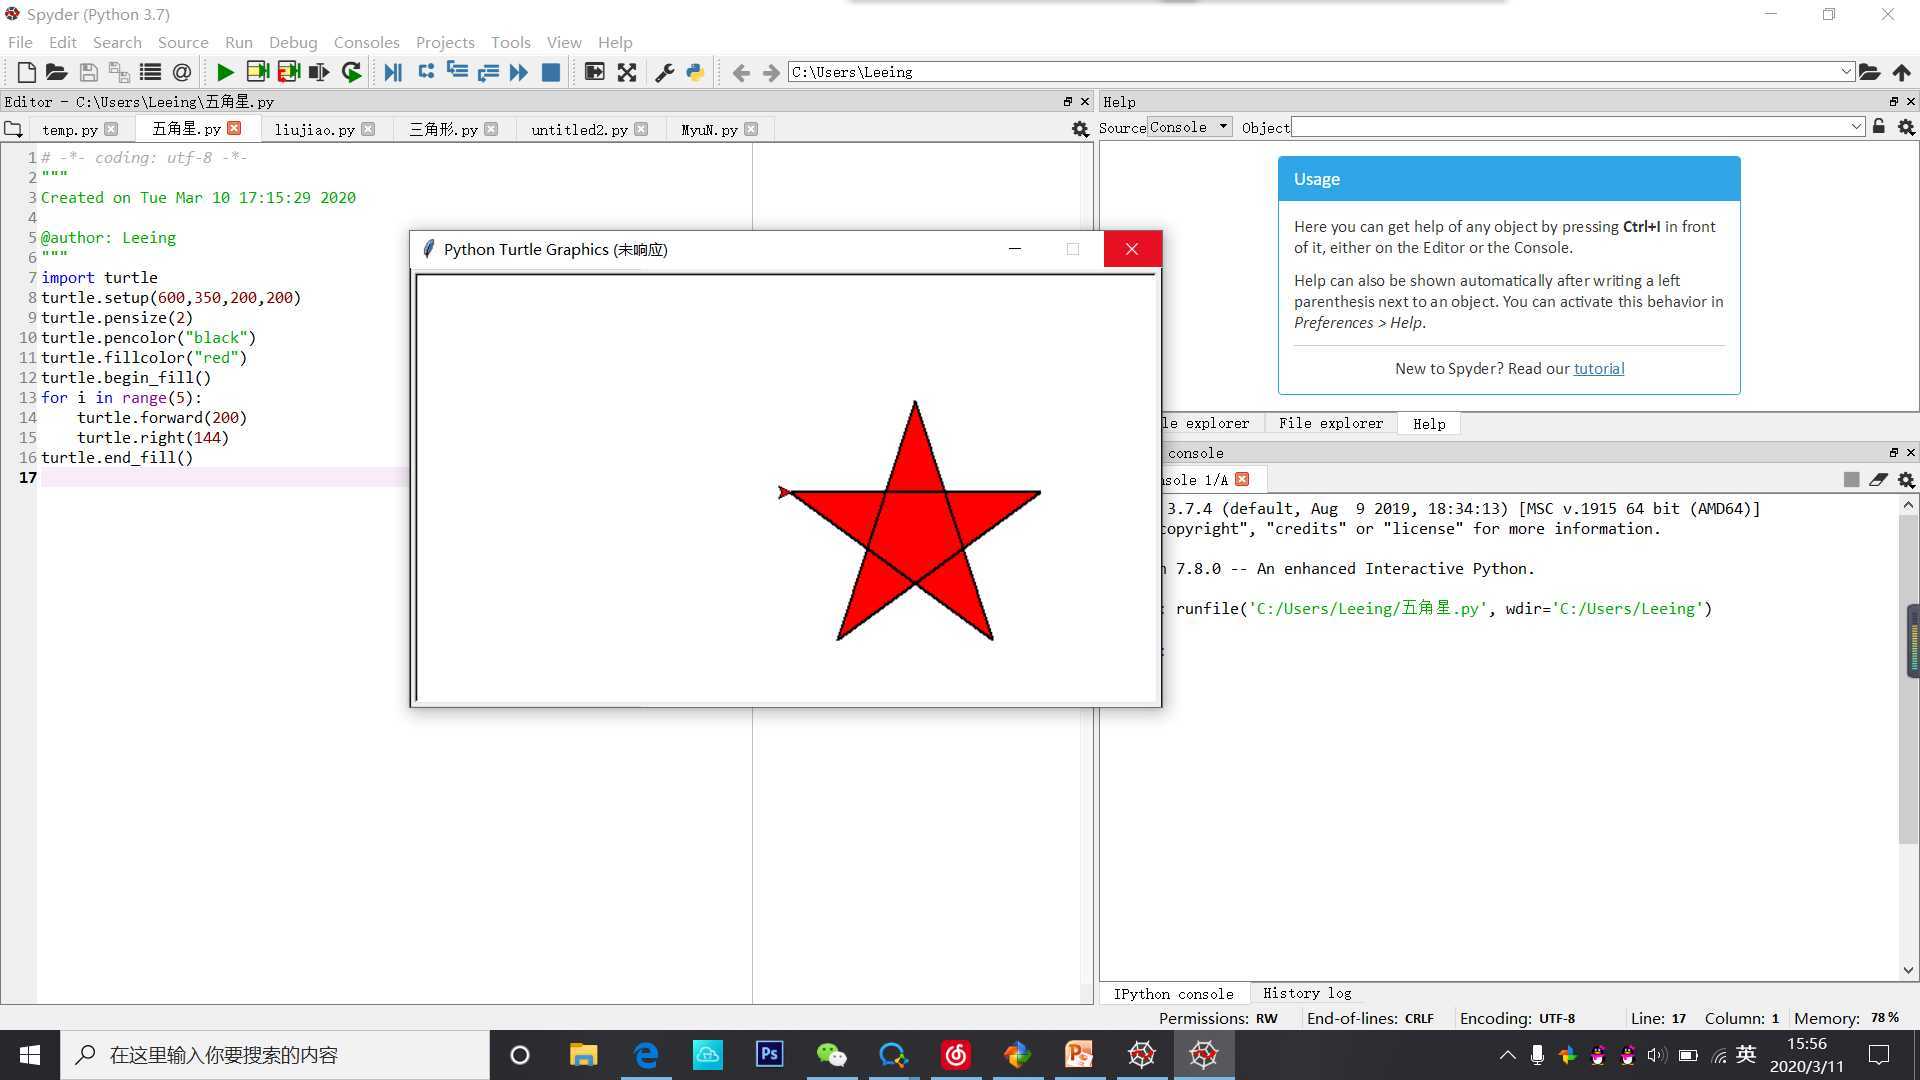Step return in debugger toolbar
The image size is (1920, 1080).
[488, 72]
